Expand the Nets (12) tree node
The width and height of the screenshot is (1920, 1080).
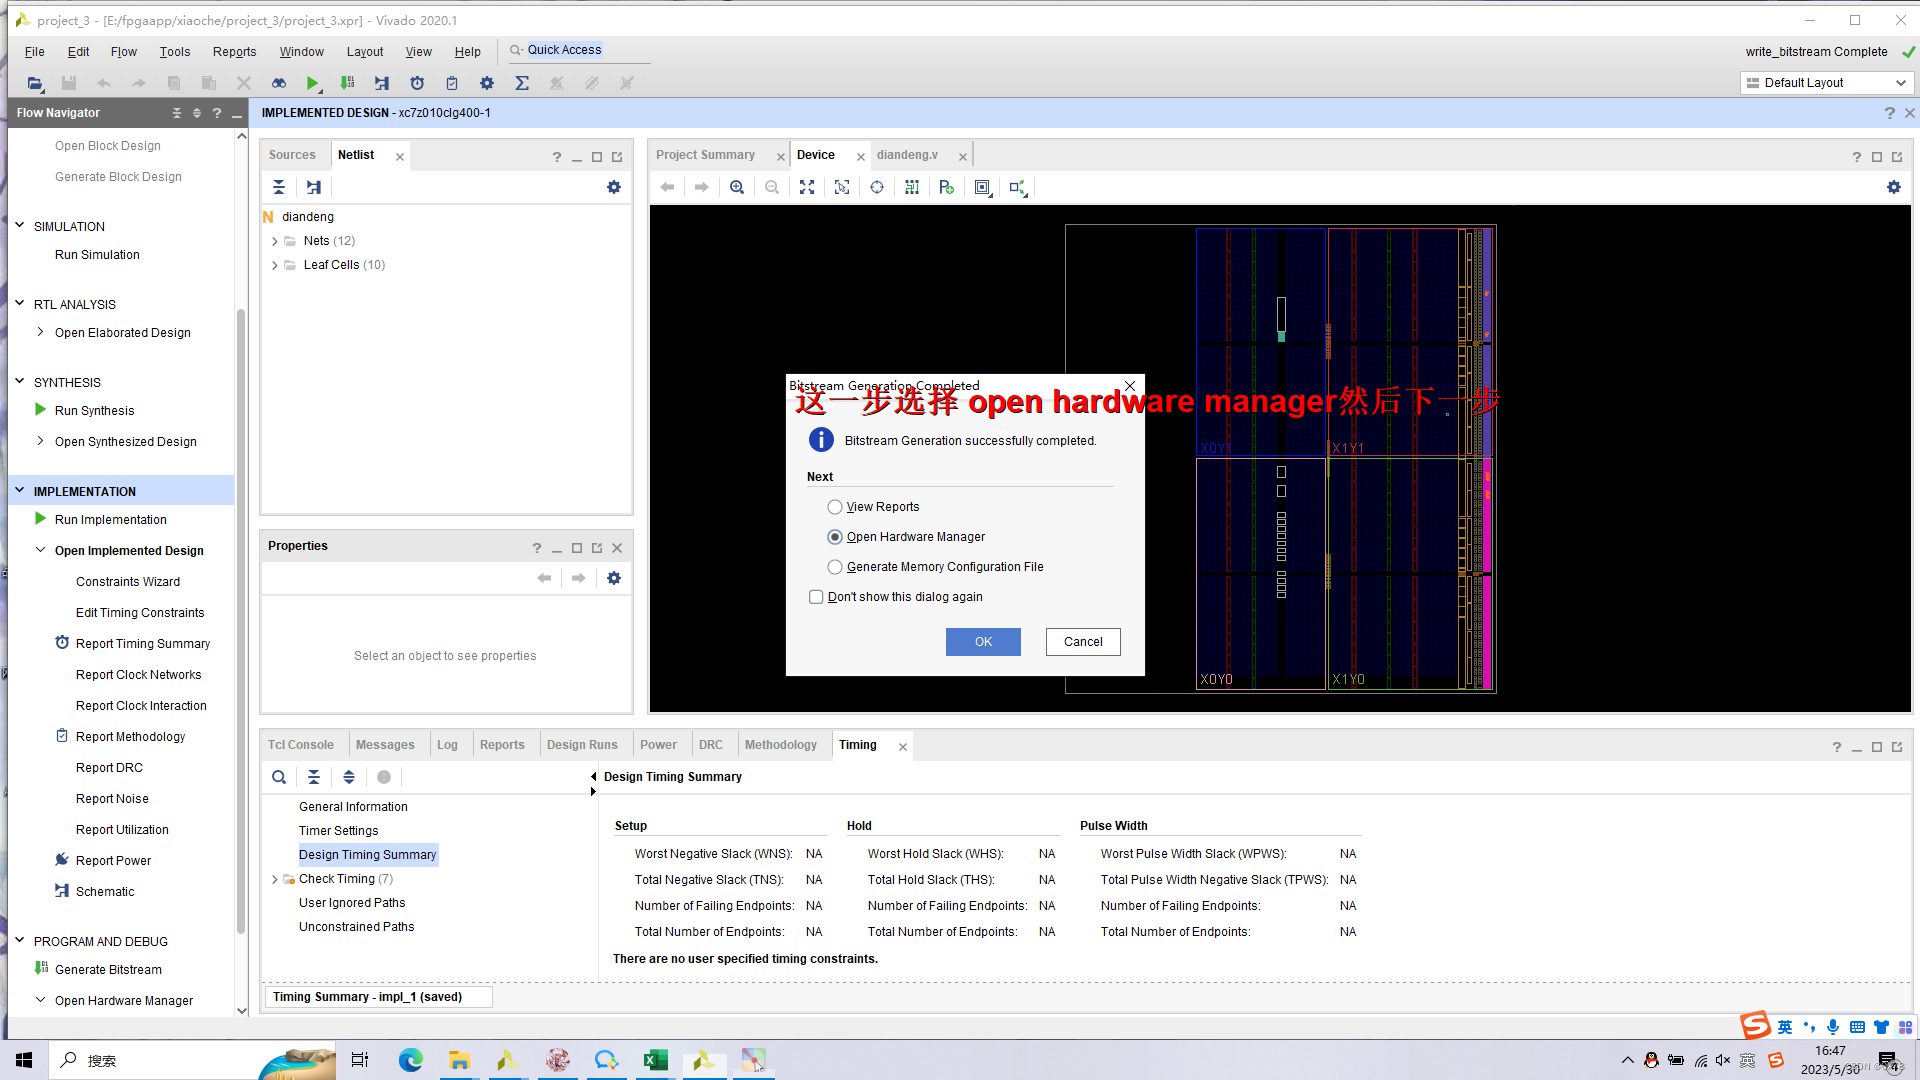click(275, 241)
